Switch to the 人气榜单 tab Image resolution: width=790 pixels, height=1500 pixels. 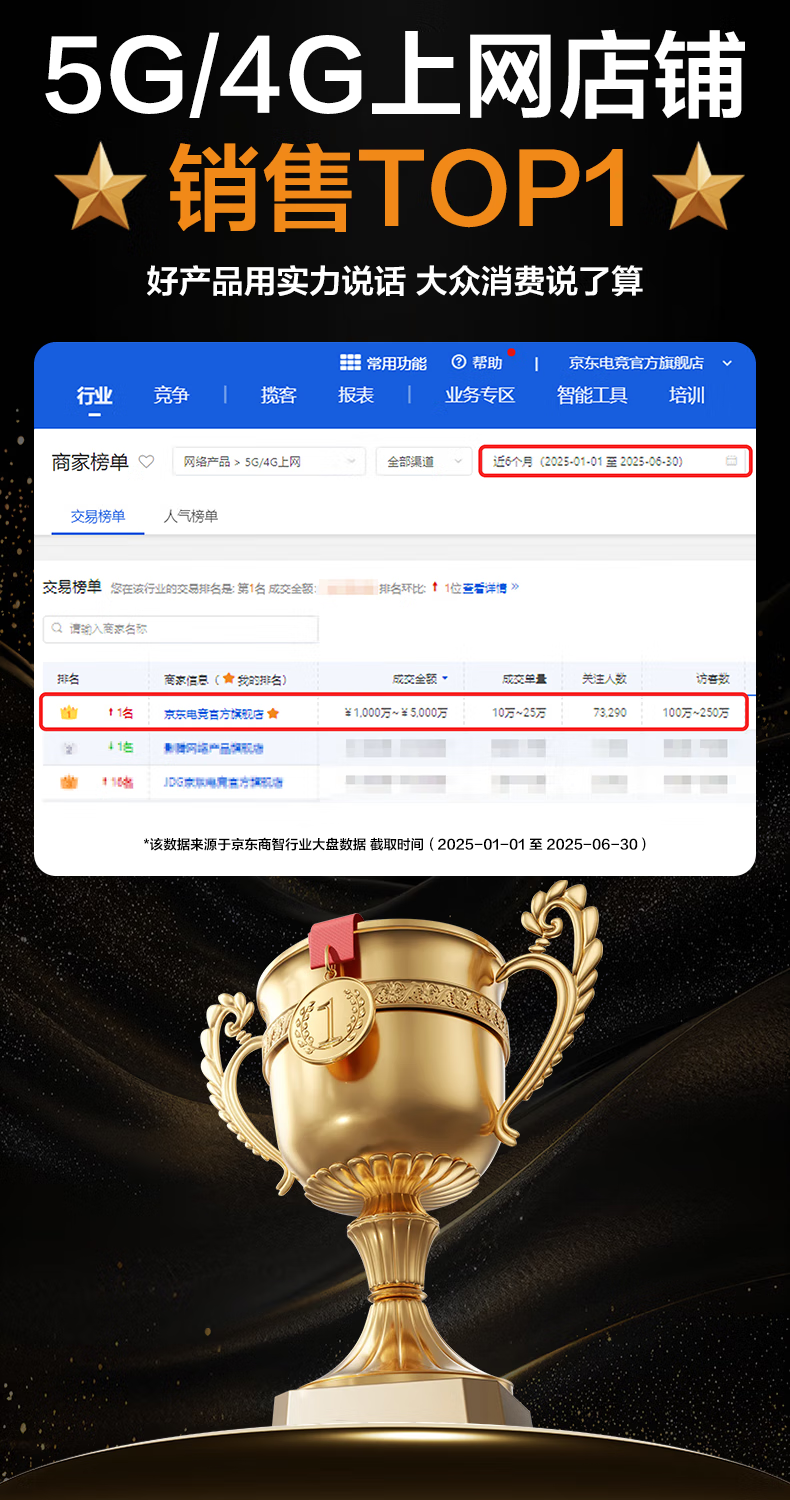191,516
